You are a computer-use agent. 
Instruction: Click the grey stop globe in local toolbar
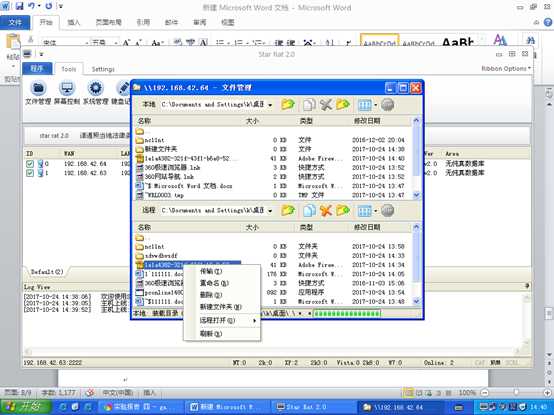[x=388, y=105]
